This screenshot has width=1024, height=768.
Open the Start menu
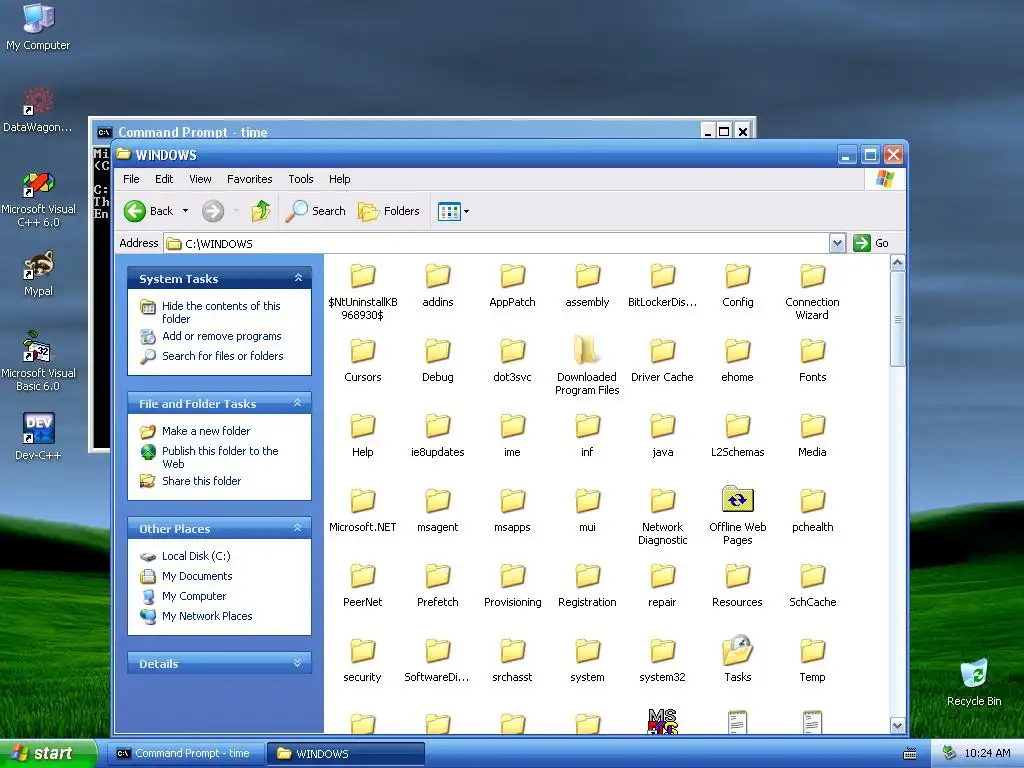47,753
